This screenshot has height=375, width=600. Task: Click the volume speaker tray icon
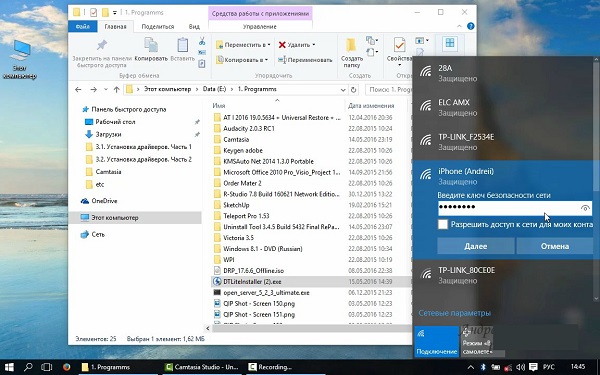[x=520, y=367]
